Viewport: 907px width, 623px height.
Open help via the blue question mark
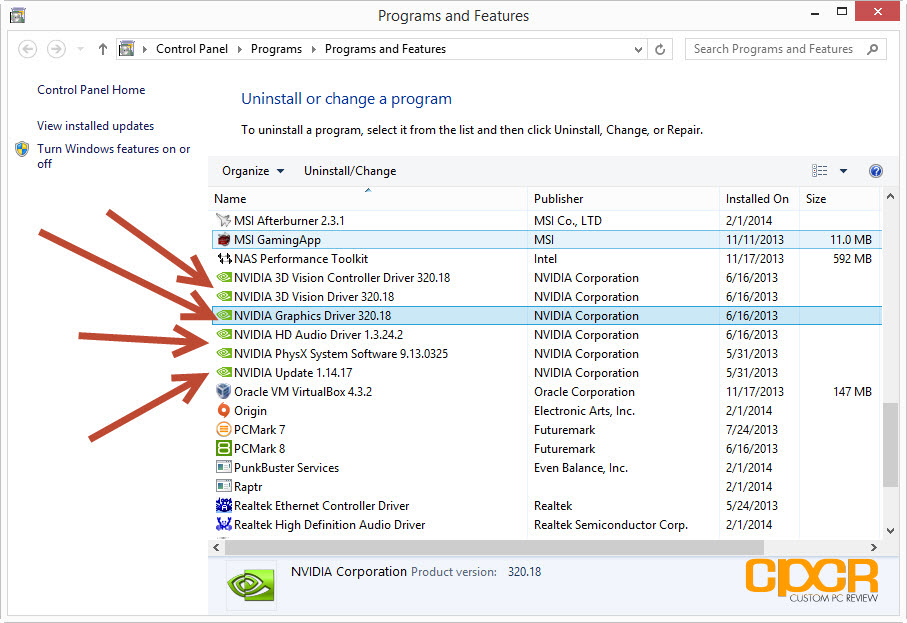pos(876,171)
